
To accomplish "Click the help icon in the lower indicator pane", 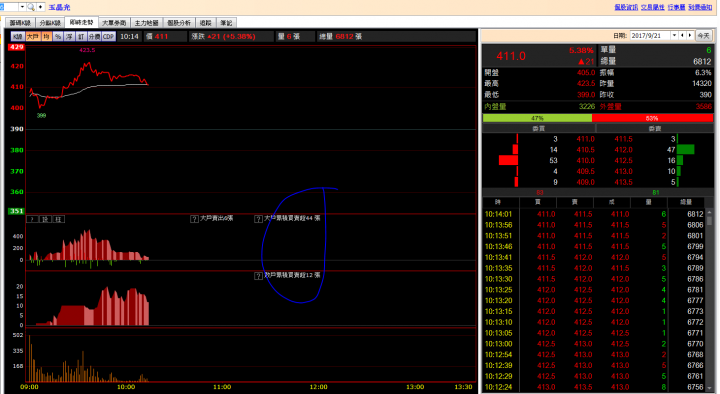I will [x=259, y=276].
